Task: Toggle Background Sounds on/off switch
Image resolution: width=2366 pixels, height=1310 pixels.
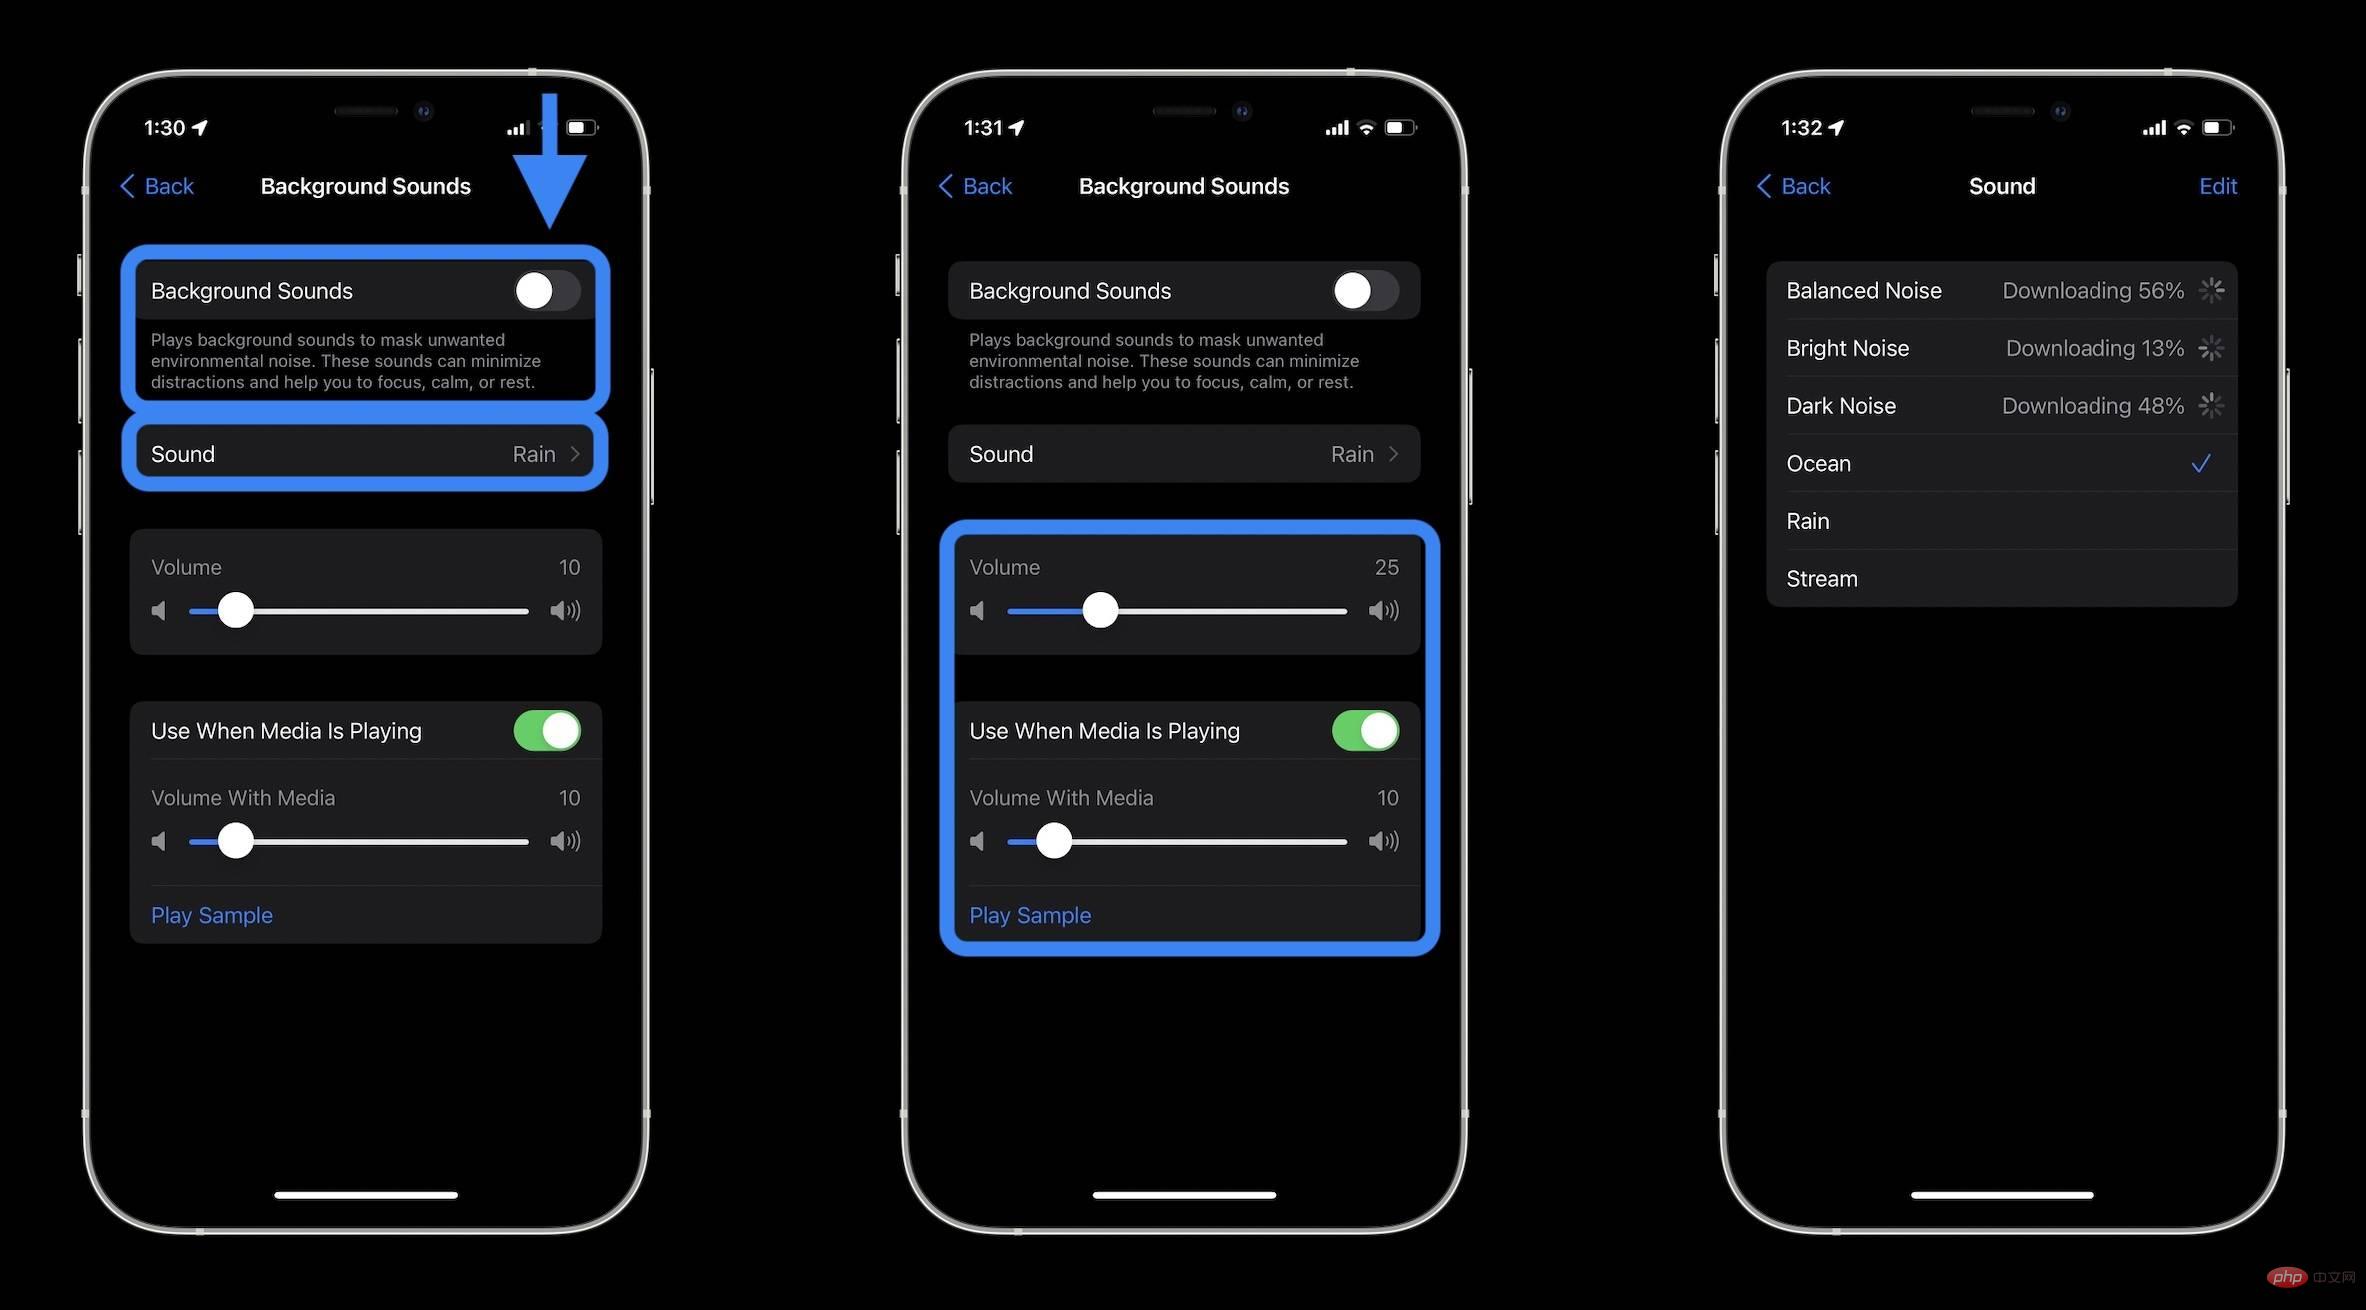Action: [x=545, y=290]
